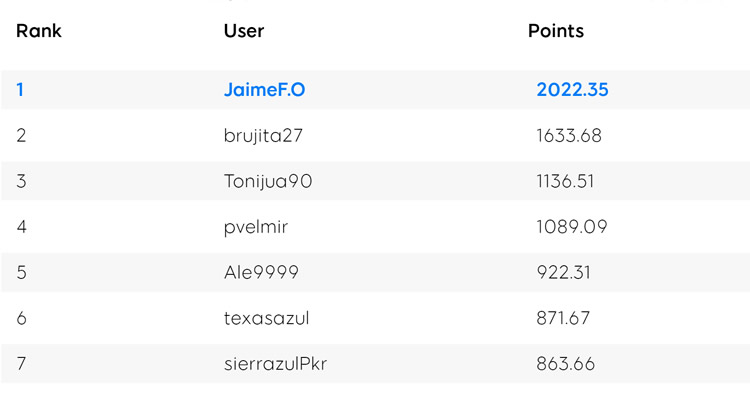Open the Ale9999 user entry

pyautogui.click(x=261, y=273)
